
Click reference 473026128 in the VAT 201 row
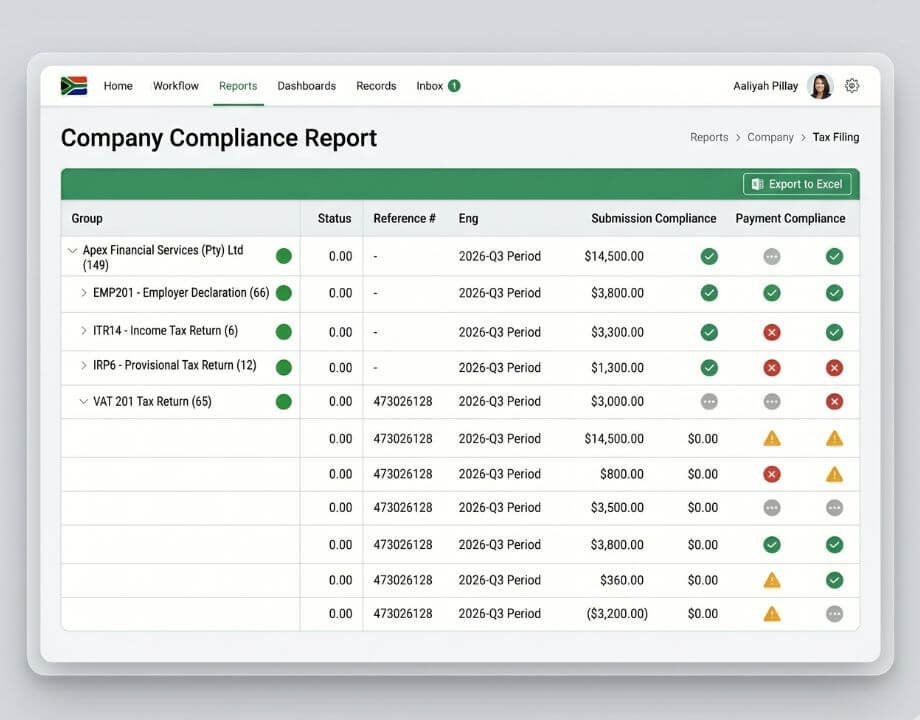403,401
